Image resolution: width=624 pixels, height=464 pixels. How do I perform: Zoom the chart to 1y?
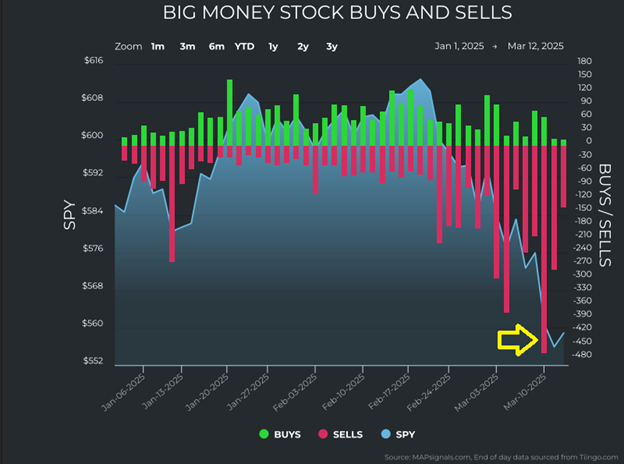(x=273, y=46)
